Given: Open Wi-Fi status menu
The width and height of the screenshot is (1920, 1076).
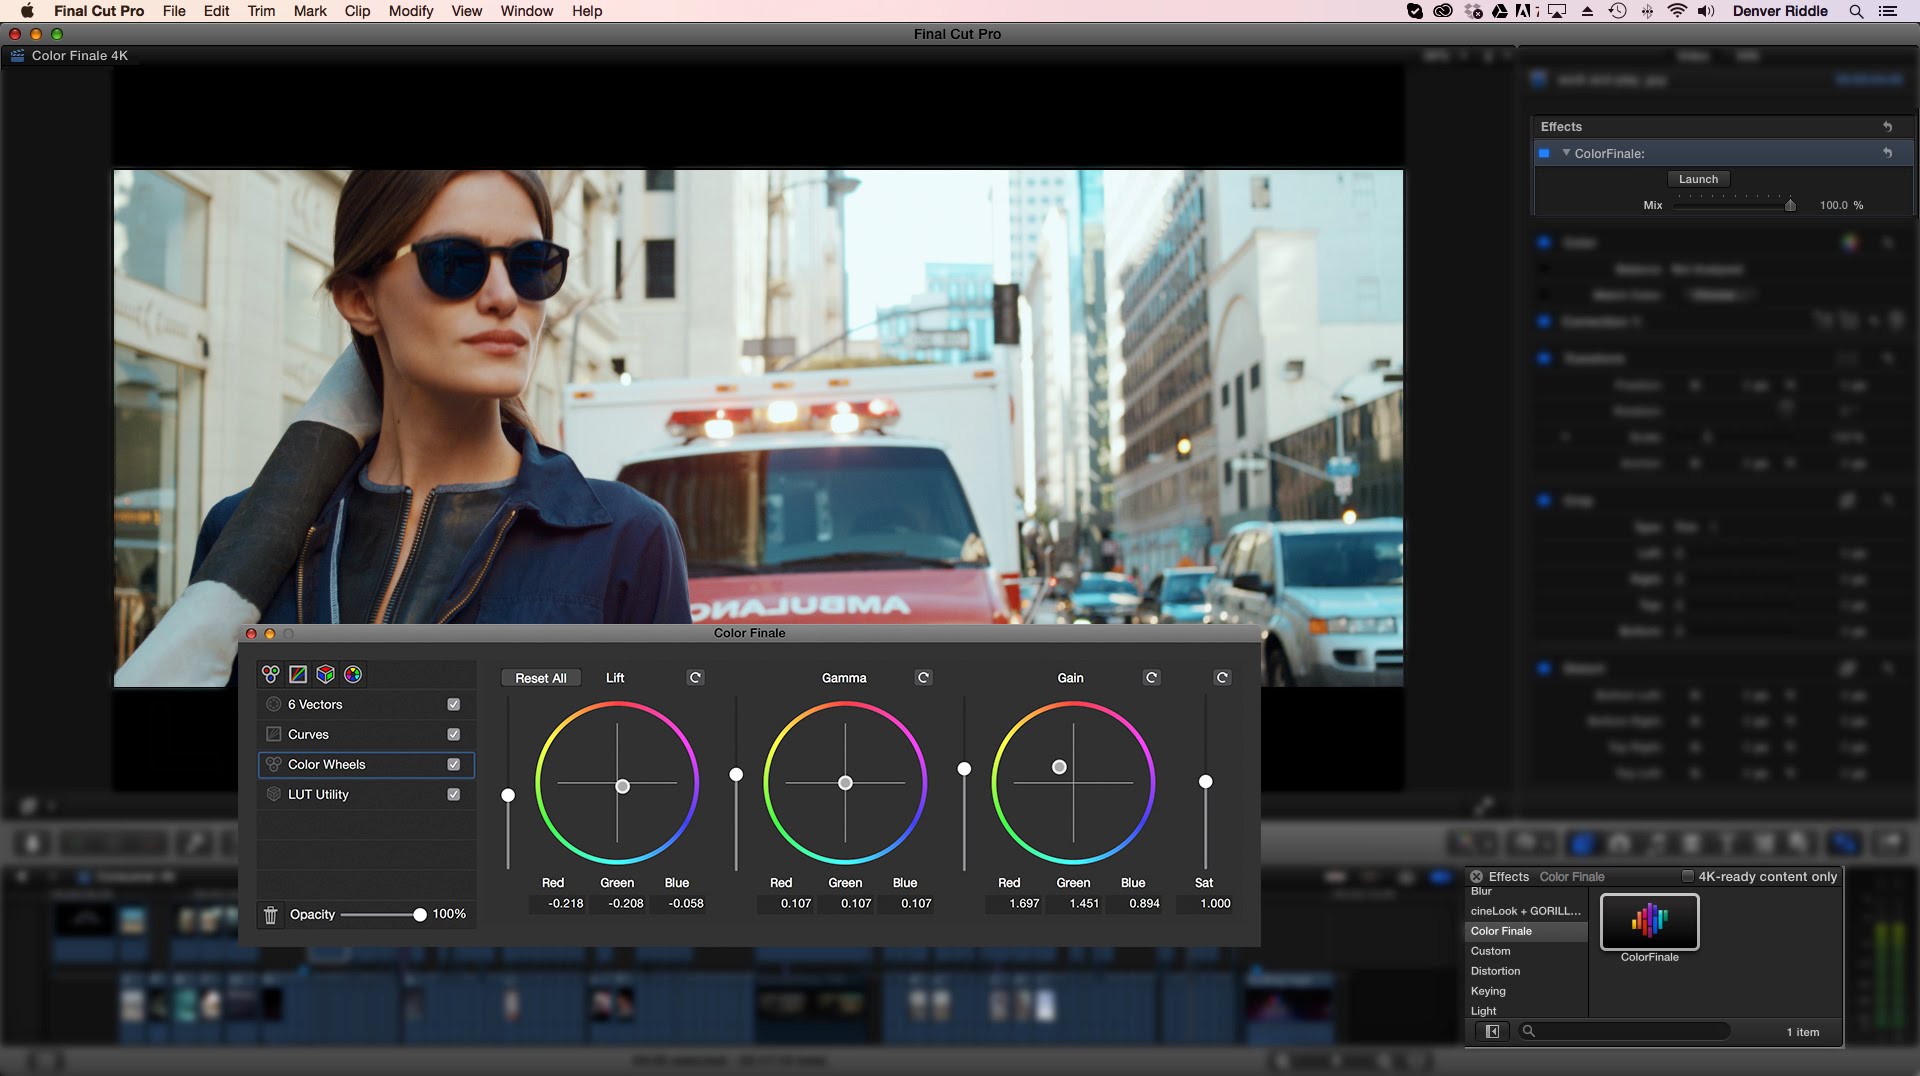Looking at the screenshot, I should [1677, 11].
